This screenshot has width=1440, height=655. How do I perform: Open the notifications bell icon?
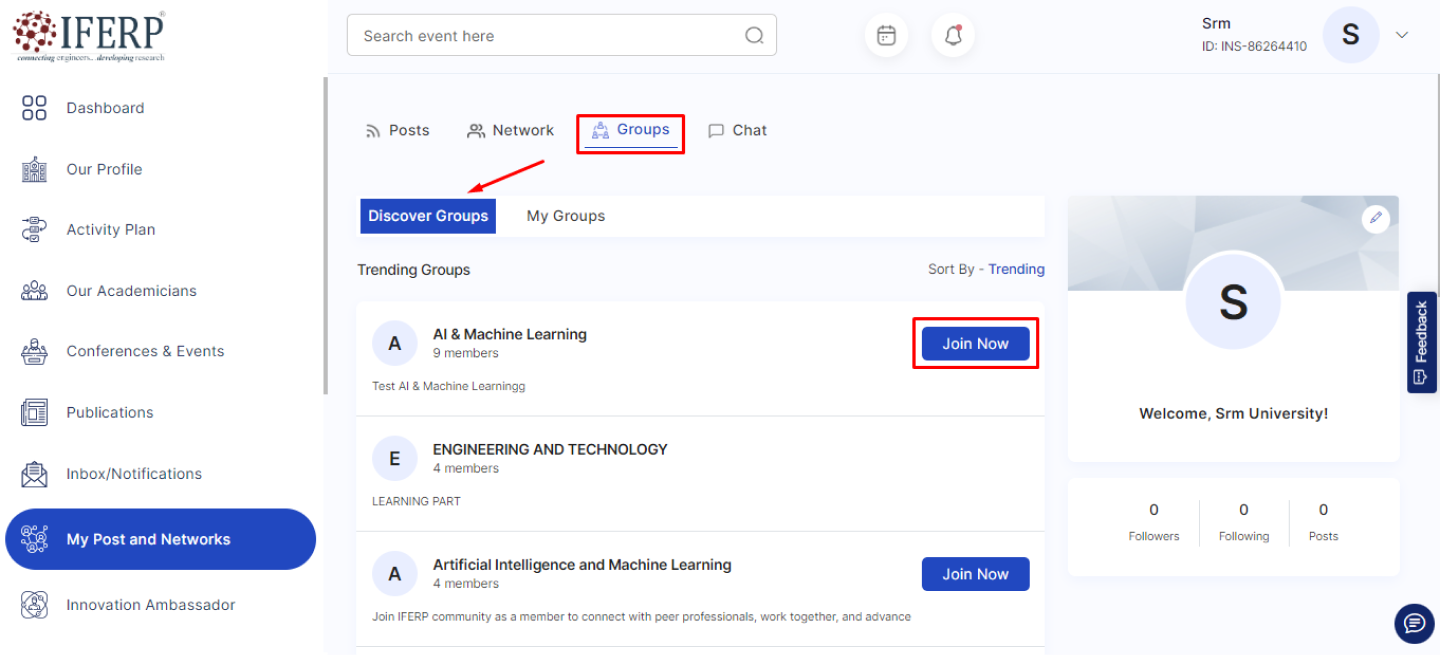click(953, 36)
